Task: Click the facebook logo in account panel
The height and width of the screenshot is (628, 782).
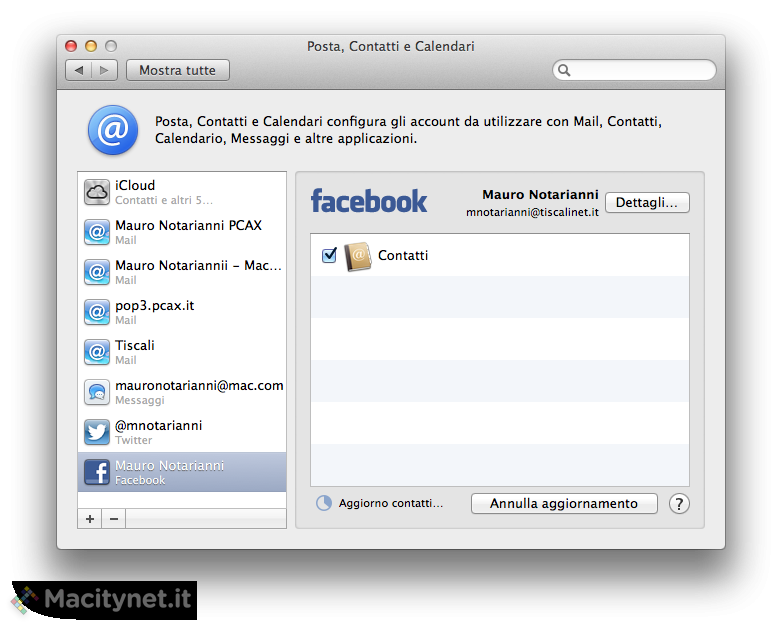Action: tap(369, 201)
